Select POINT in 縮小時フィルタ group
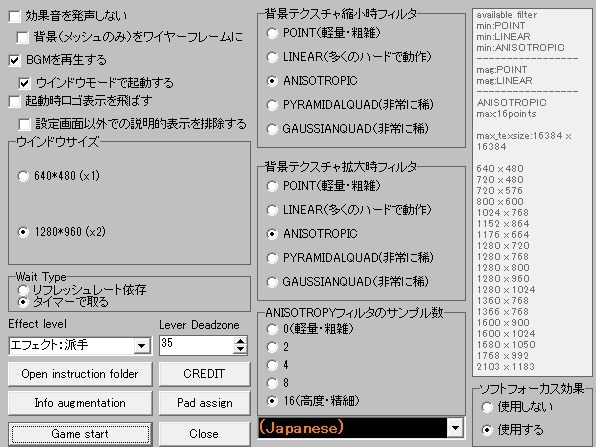 [272, 33]
